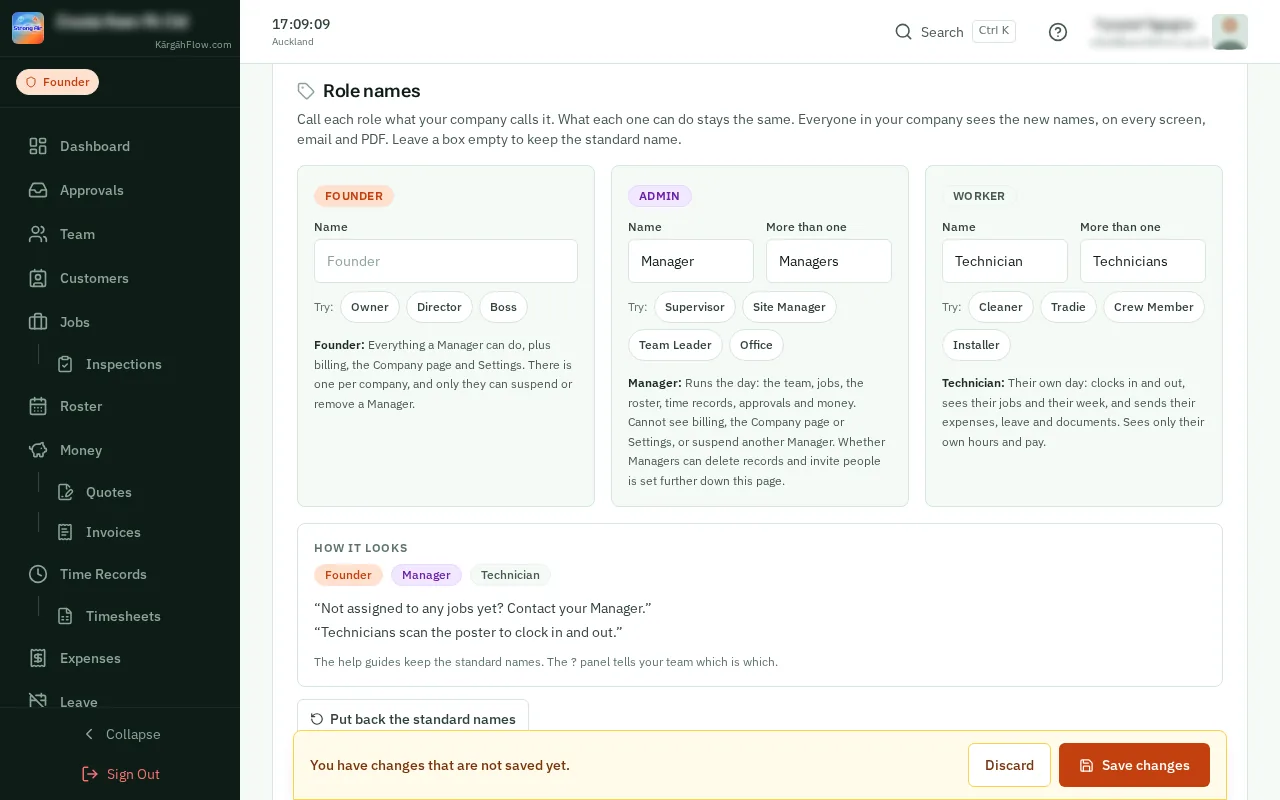The width and height of the screenshot is (1280, 800).
Task: Select the Installer suggestion chip
Action: (x=976, y=345)
